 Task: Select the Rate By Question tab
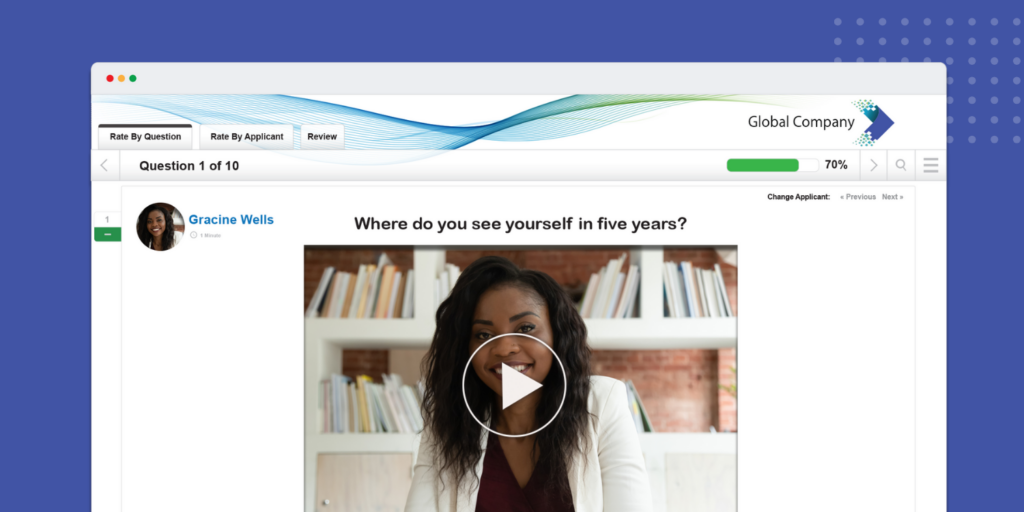coord(145,136)
